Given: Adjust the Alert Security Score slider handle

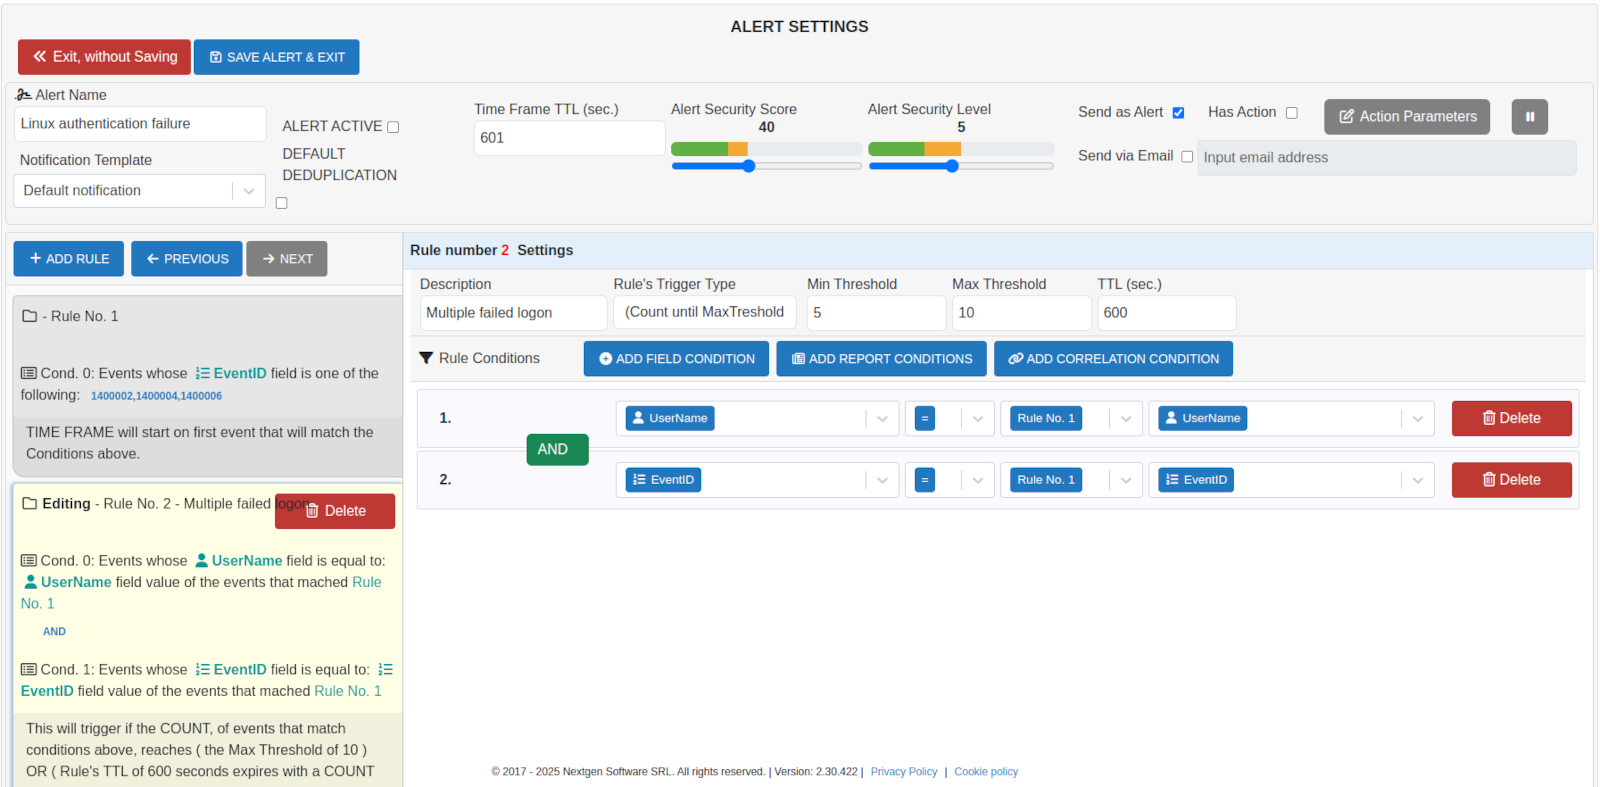Looking at the screenshot, I should point(748,166).
